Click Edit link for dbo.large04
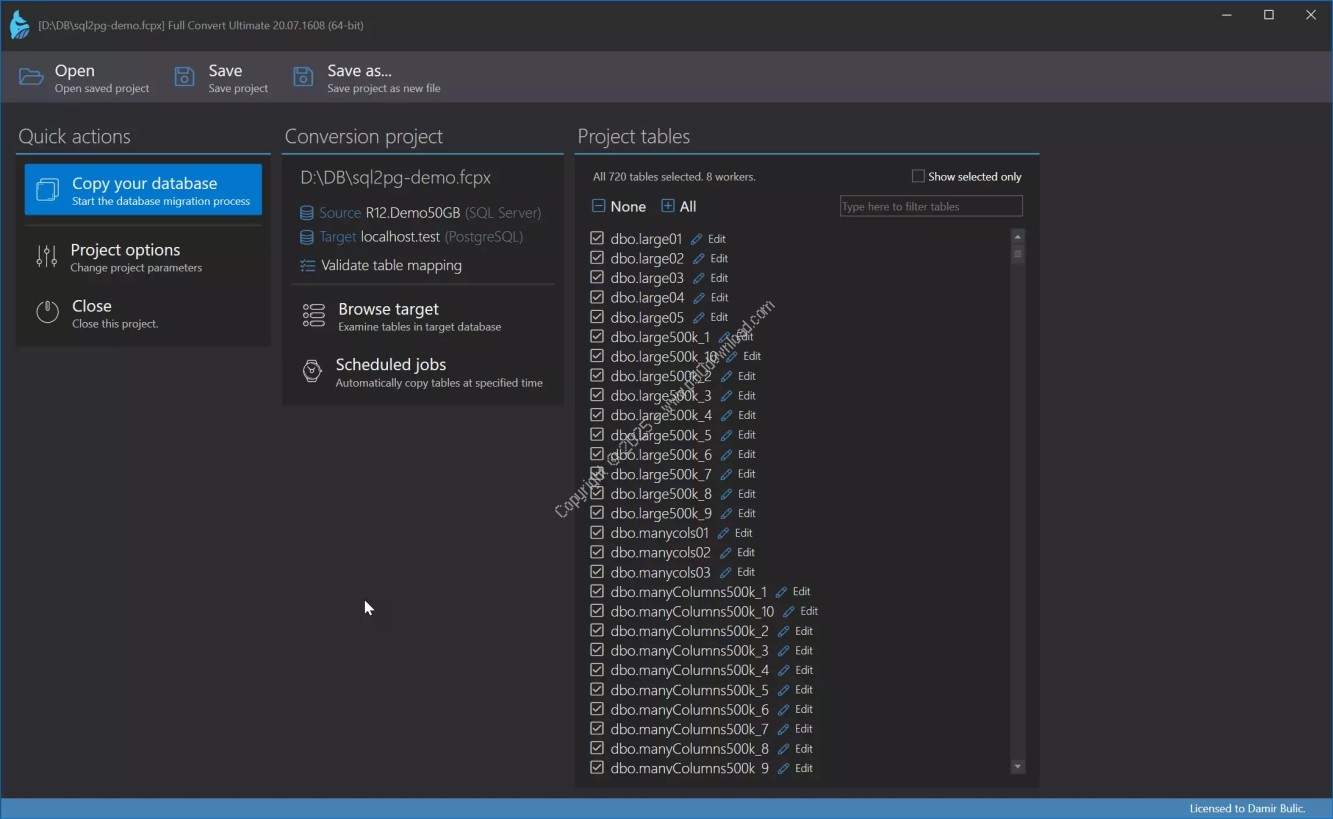Viewport: 1333px width, 819px height. (719, 298)
